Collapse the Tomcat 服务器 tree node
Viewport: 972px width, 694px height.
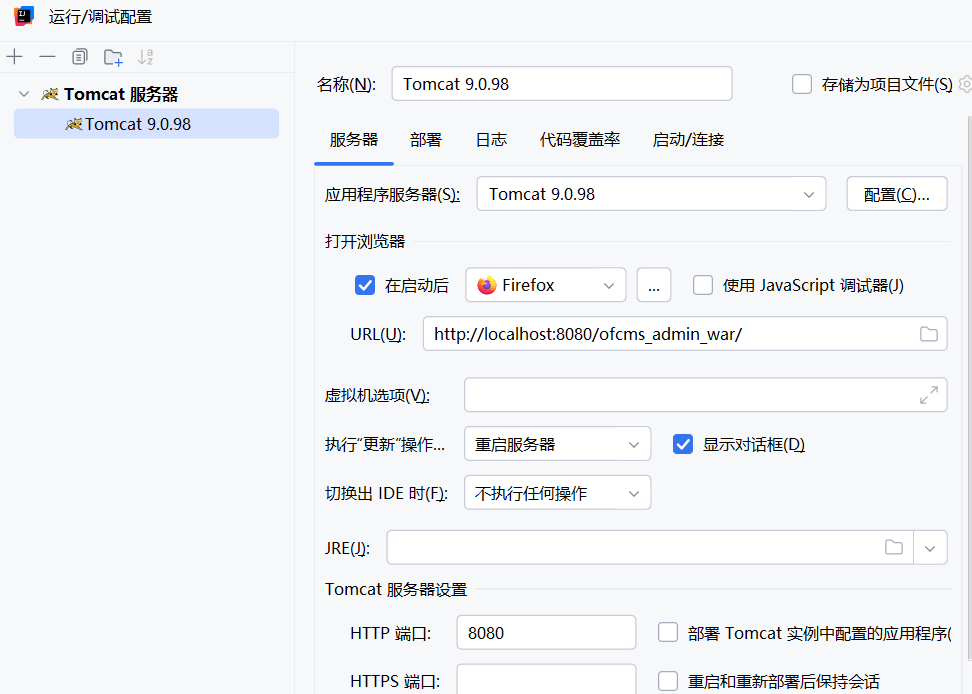[x=24, y=94]
